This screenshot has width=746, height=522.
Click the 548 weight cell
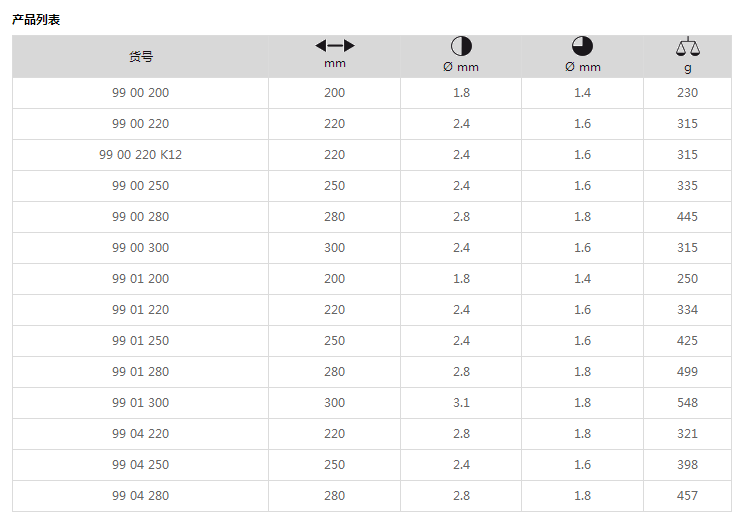(x=687, y=403)
